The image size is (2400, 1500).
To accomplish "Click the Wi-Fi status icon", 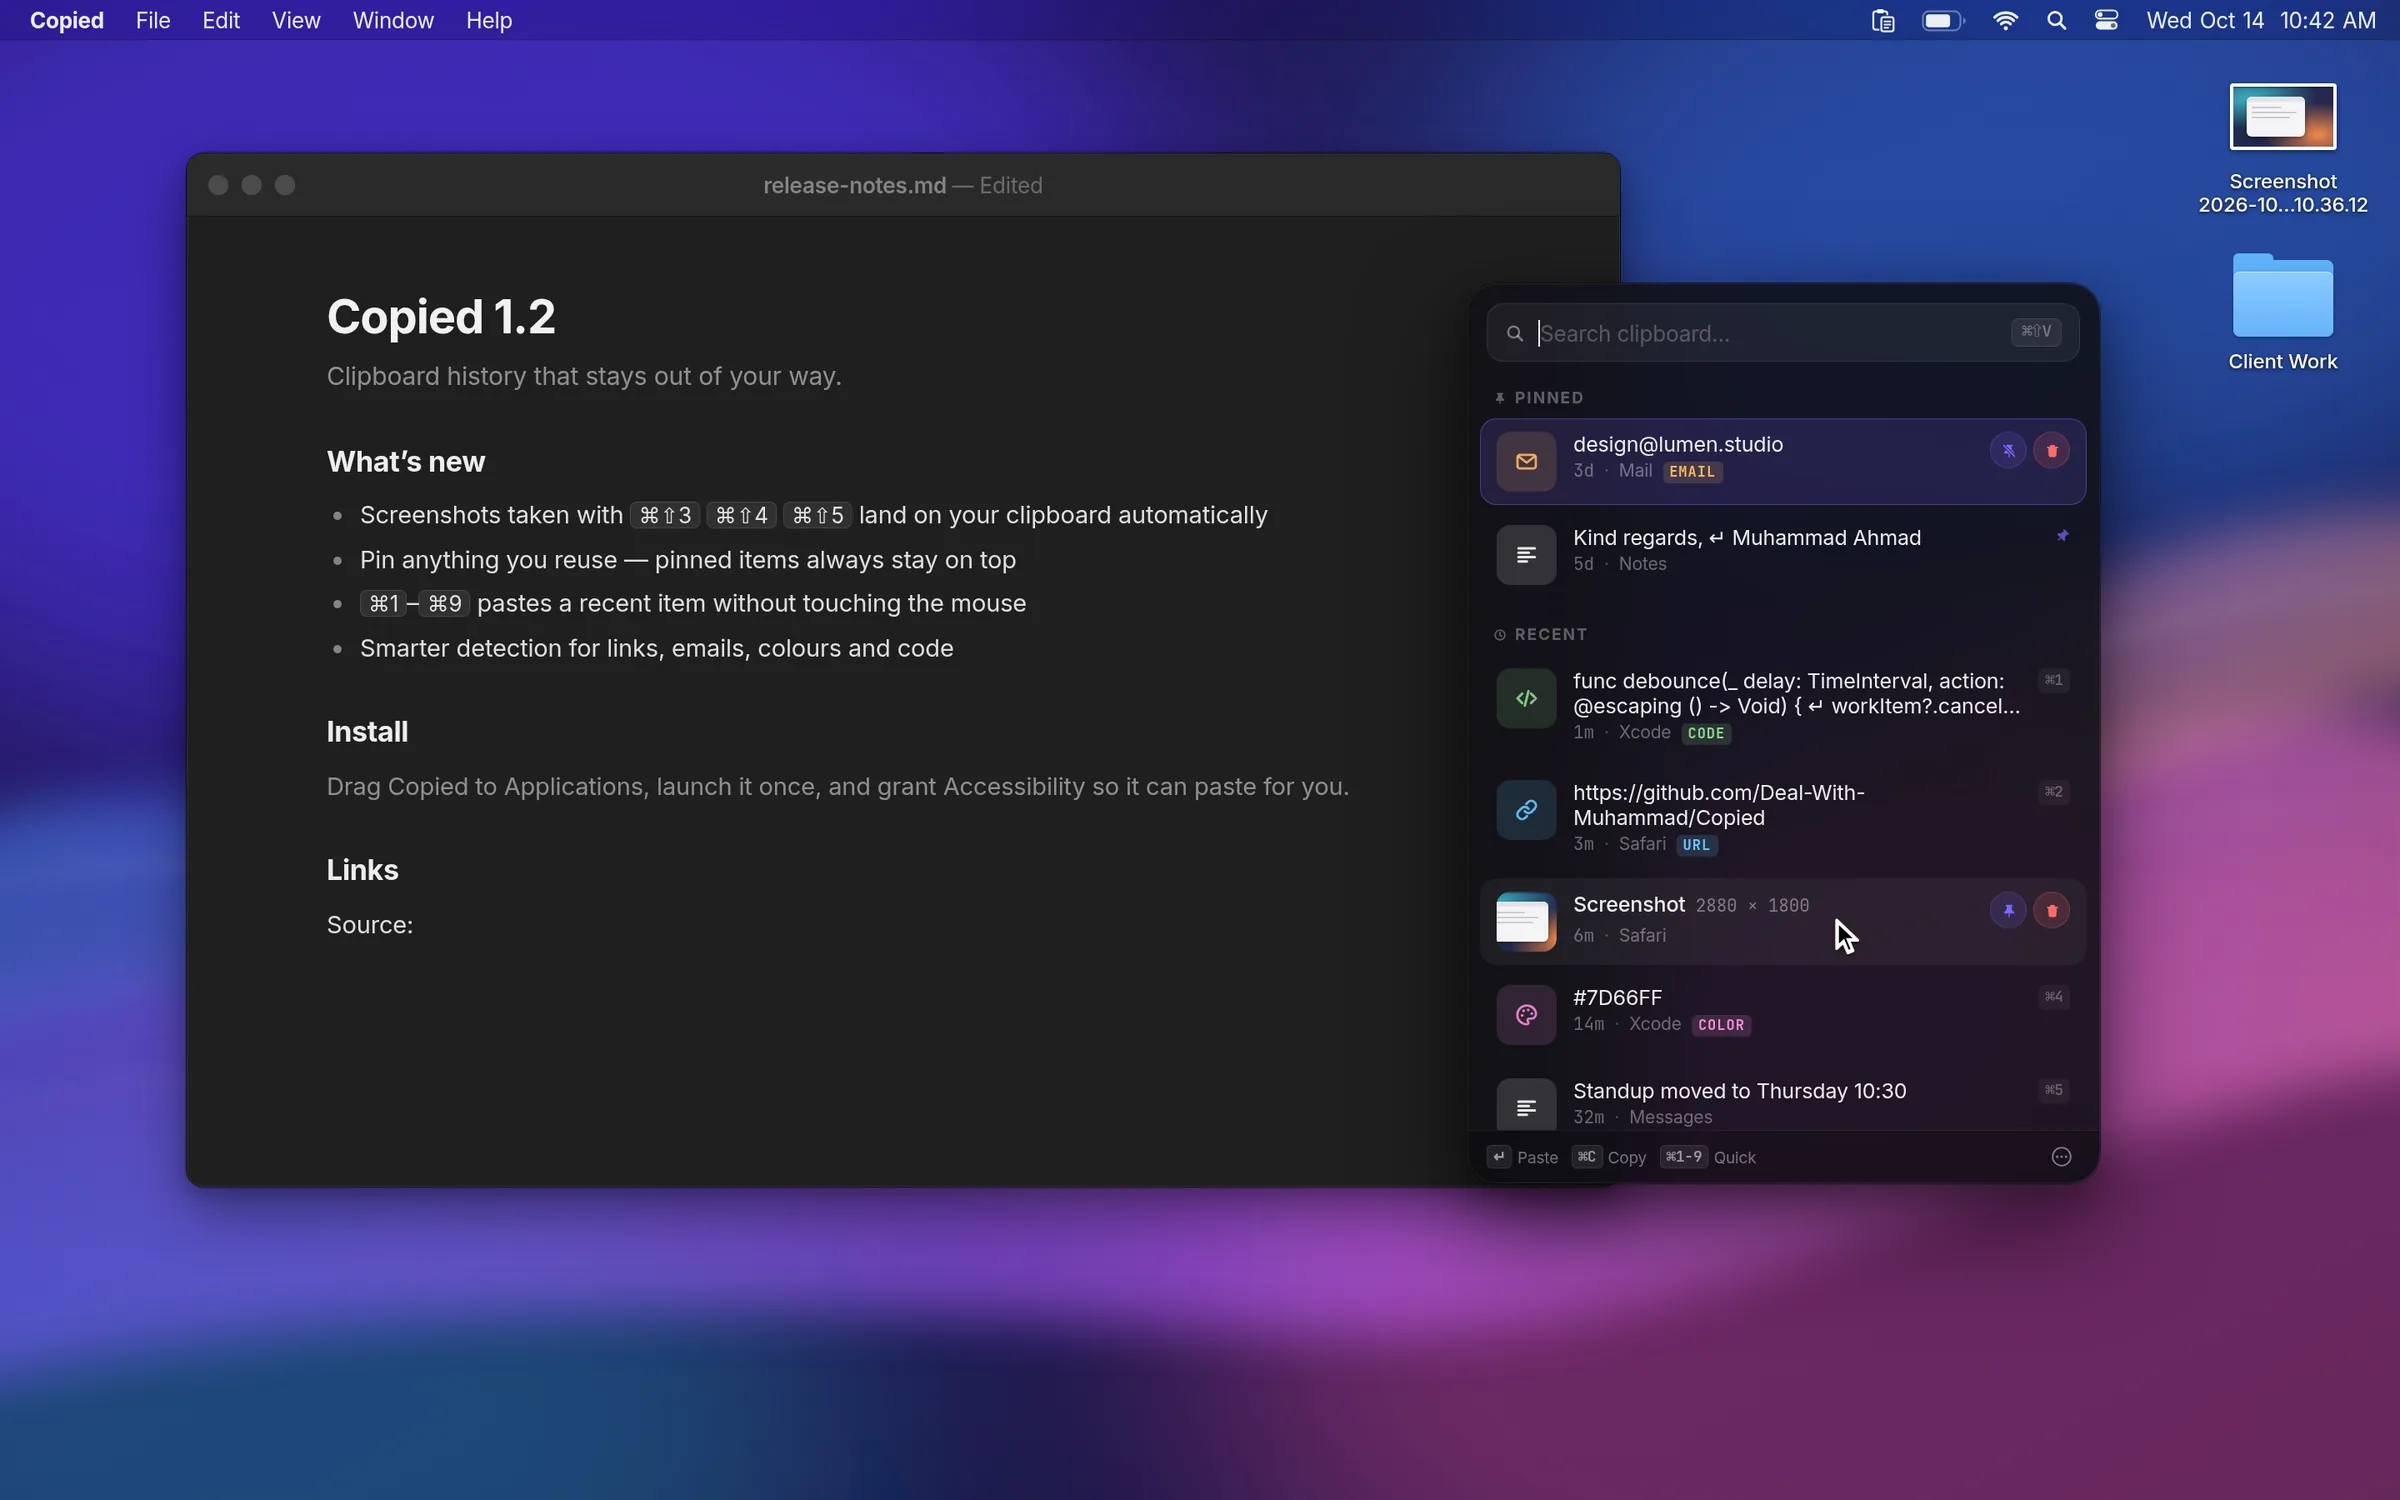I will pyautogui.click(x=2005, y=20).
